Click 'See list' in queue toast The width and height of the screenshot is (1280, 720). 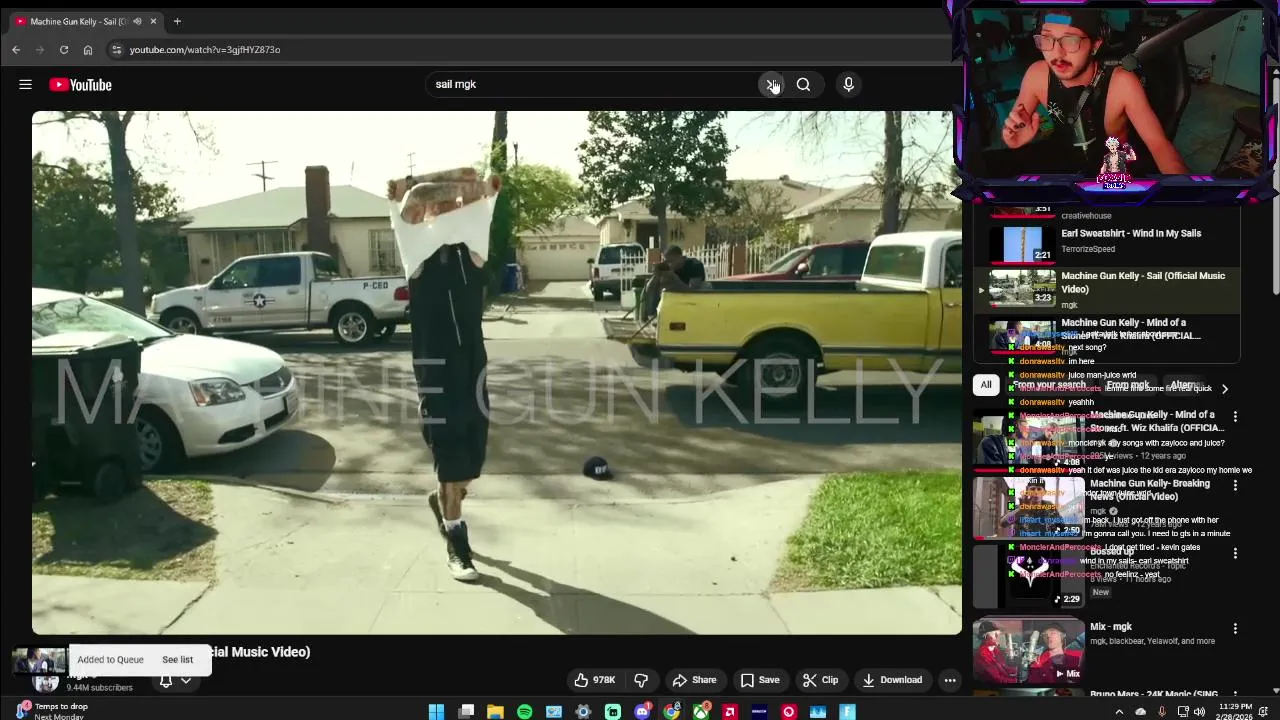(x=177, y=660)
